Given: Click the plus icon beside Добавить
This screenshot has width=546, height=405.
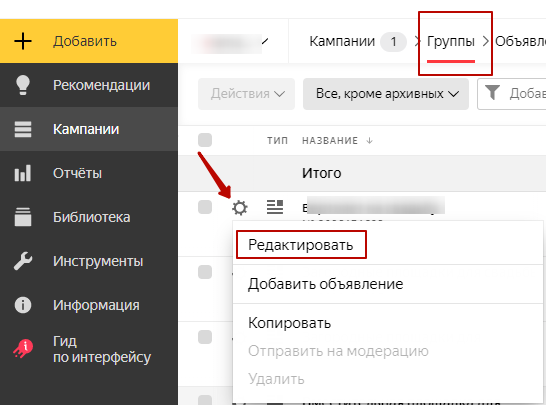Looking at the screenshot, I should coord(23,41).
